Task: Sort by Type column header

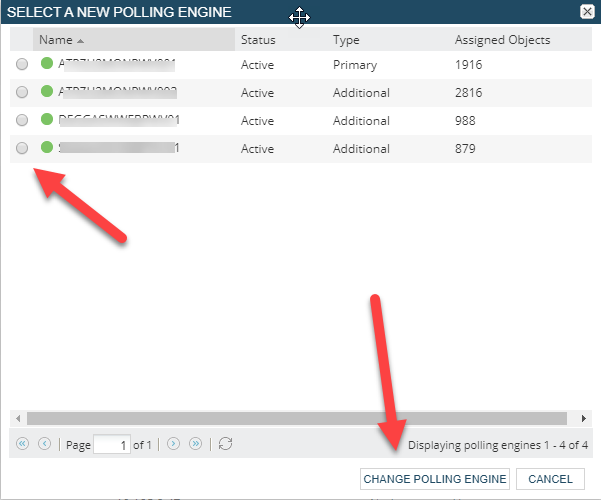Action: point(388,39)
